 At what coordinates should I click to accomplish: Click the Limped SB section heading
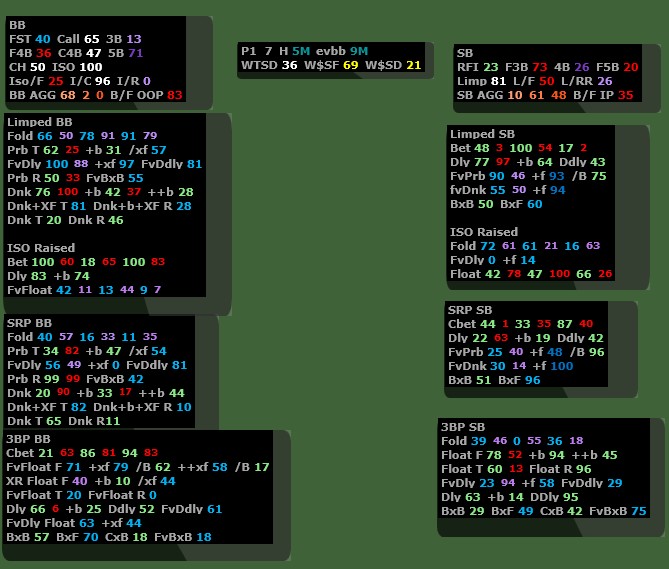[482, 134]
